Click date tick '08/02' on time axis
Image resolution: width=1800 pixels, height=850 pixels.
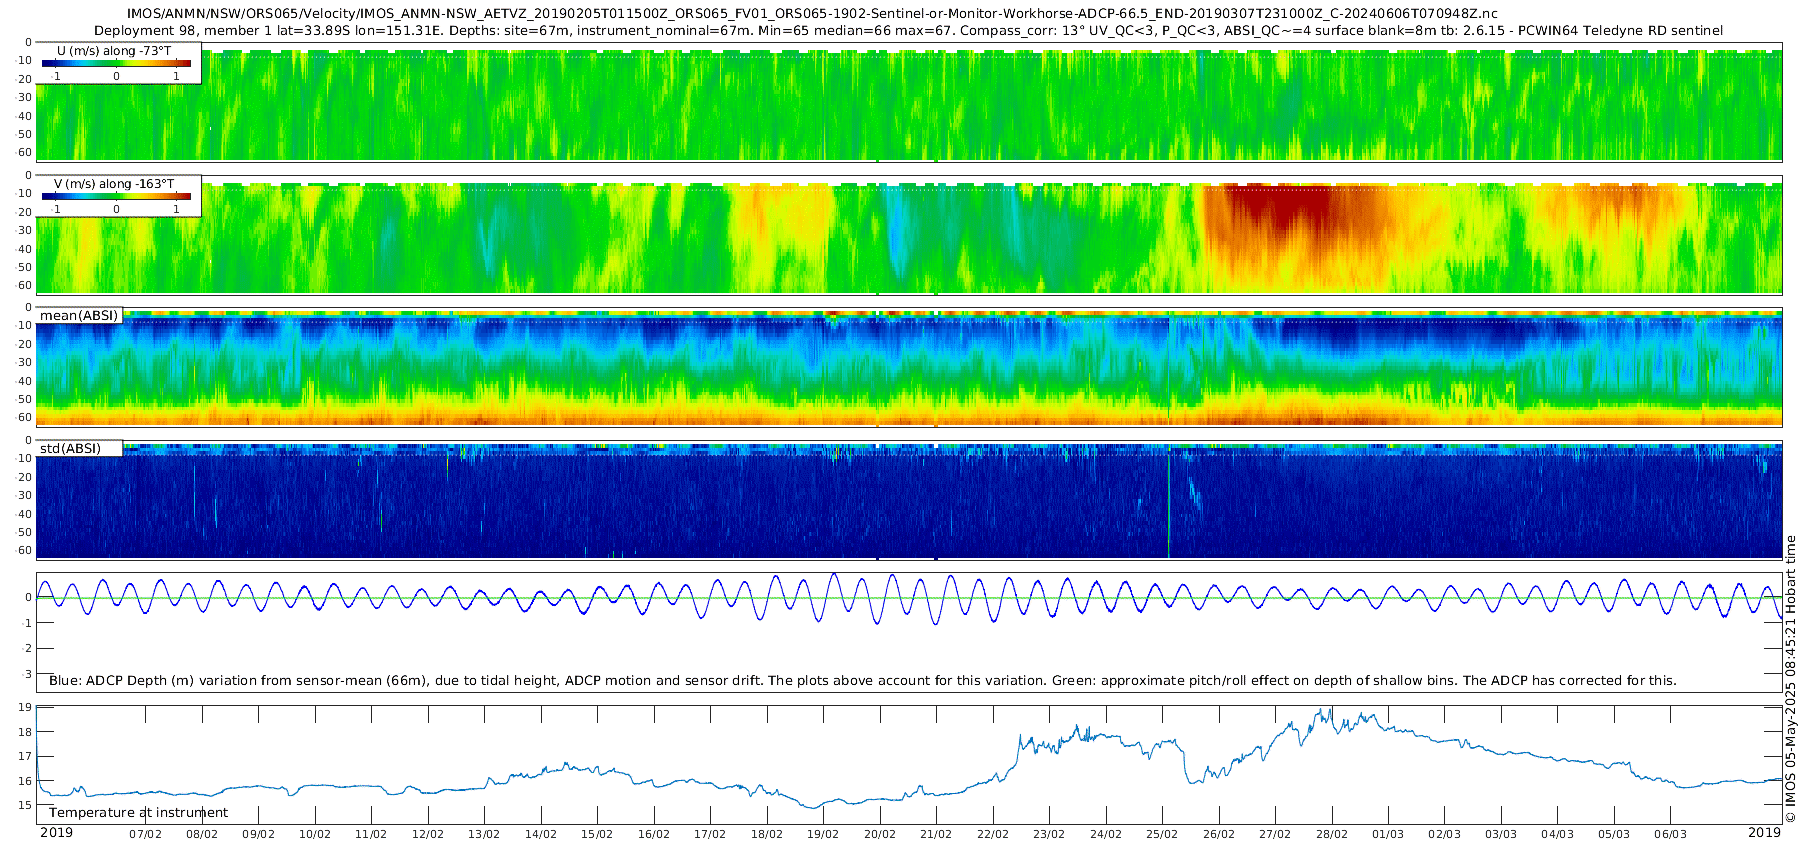pos(202,834)
